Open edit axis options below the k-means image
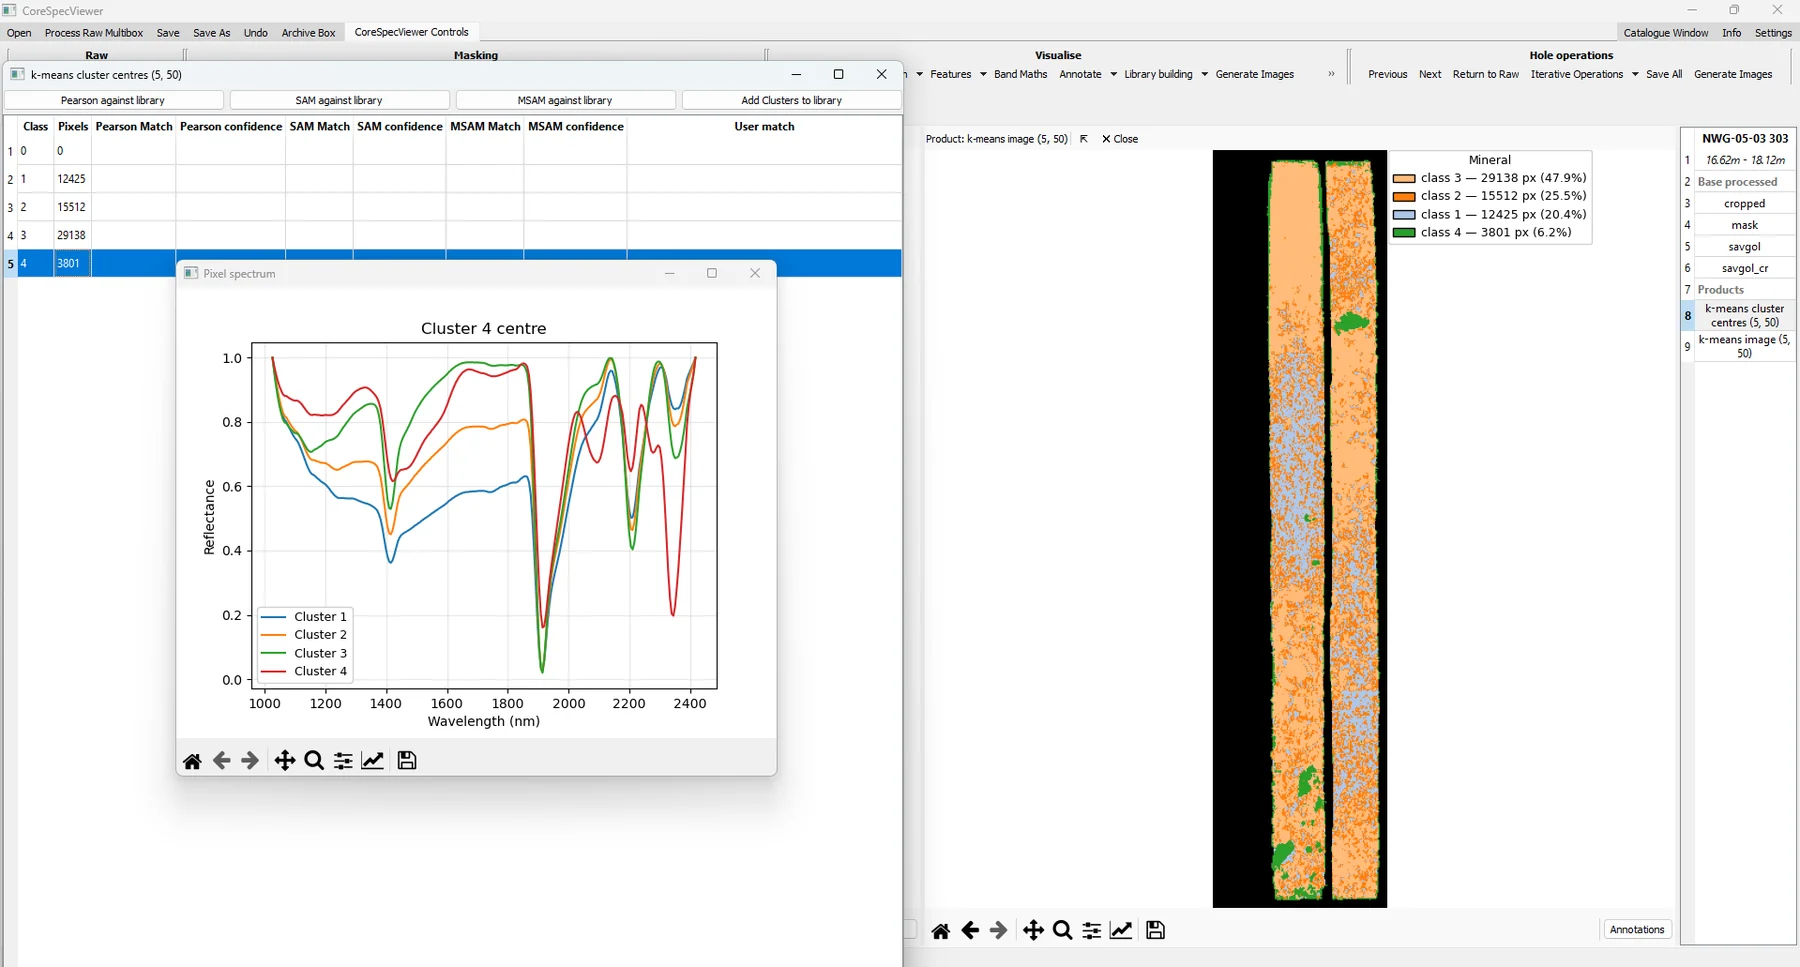The width and height of the screenshot is (1800, 967). click(1121, 931)
